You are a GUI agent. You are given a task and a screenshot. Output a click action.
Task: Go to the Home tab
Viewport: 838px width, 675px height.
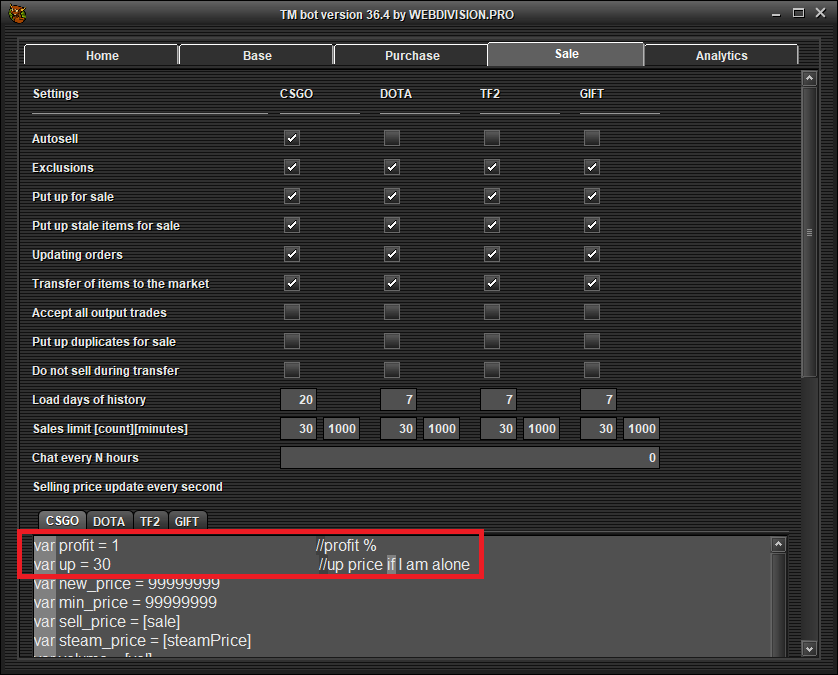click(102, 56)
